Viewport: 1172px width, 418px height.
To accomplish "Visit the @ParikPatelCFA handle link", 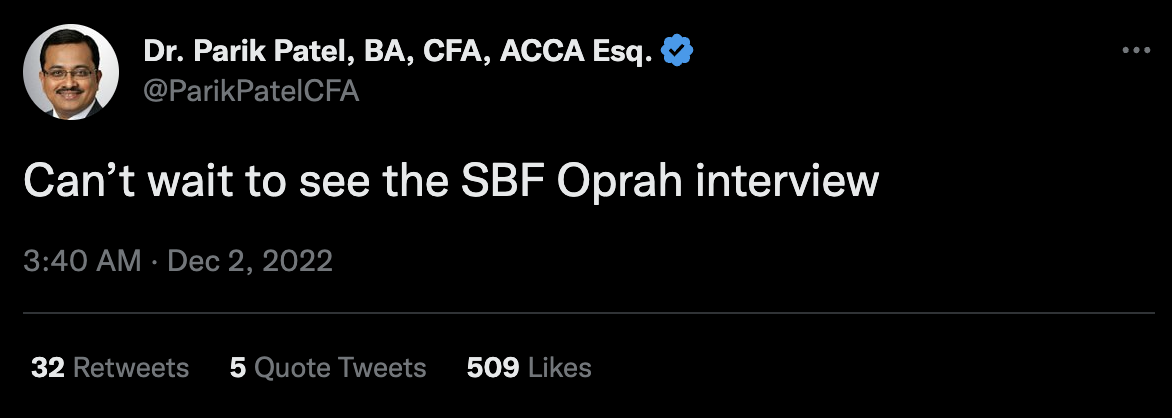I will click(x=251, y=92).
